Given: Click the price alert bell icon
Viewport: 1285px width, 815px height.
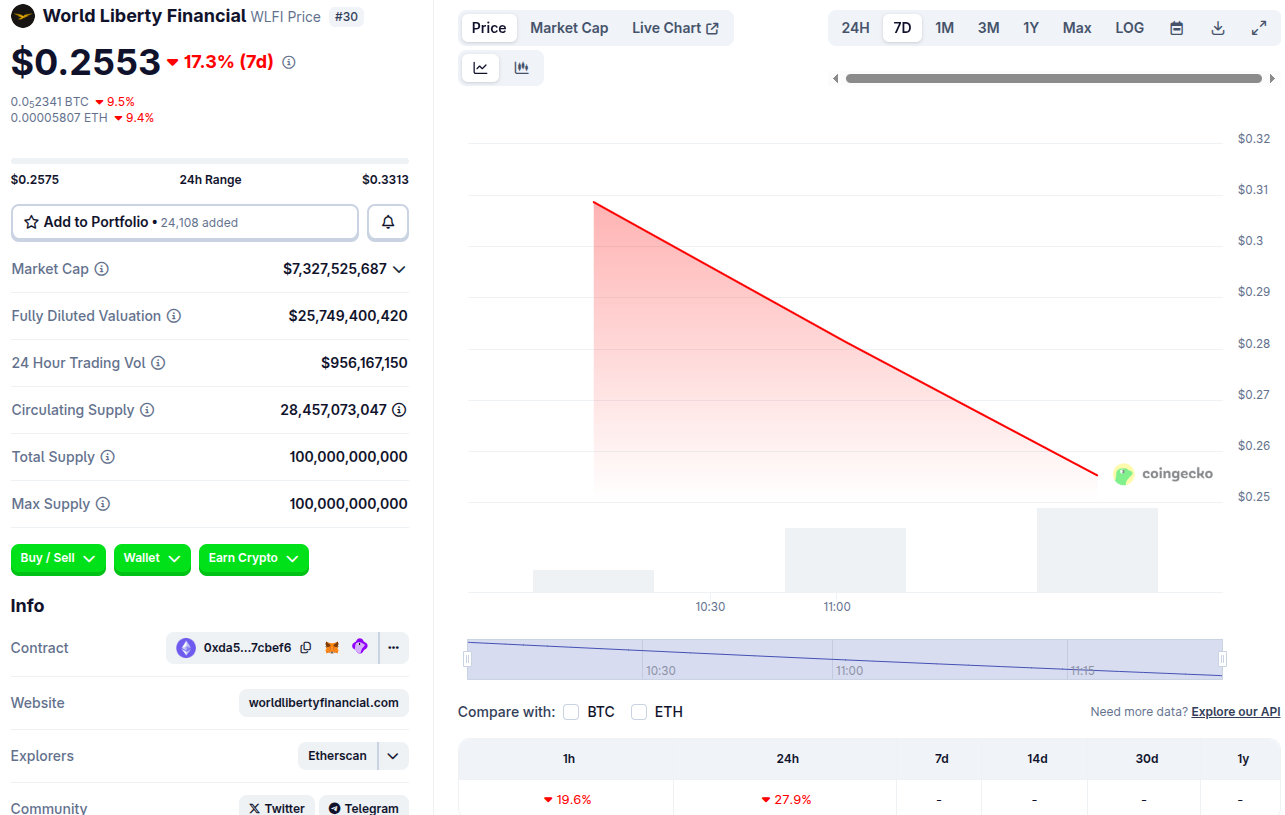Looking at the screenshot, I should (x=388, y=222).
